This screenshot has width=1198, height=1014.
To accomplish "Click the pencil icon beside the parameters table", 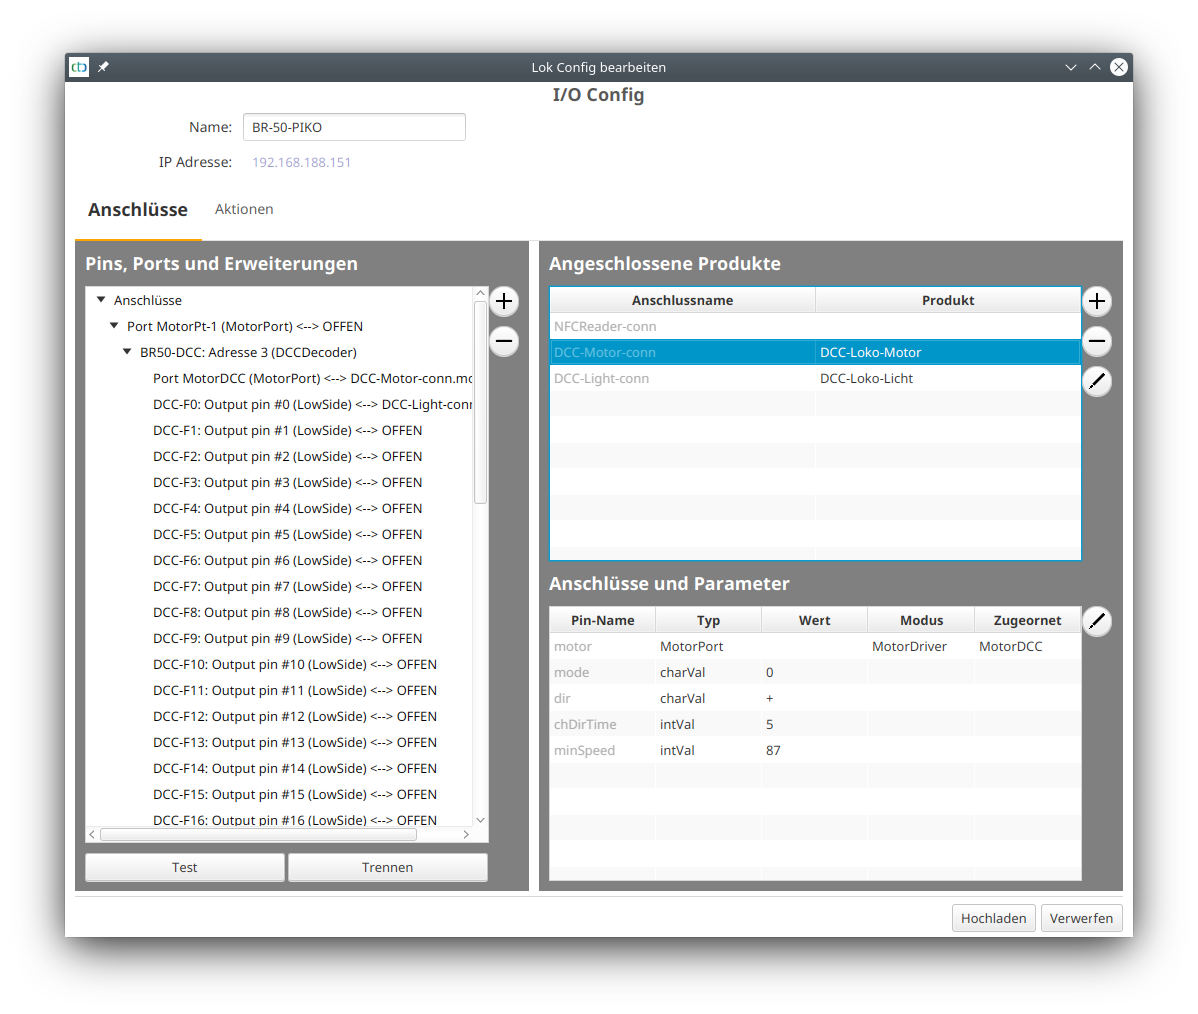I will (x=1097, y=621).
